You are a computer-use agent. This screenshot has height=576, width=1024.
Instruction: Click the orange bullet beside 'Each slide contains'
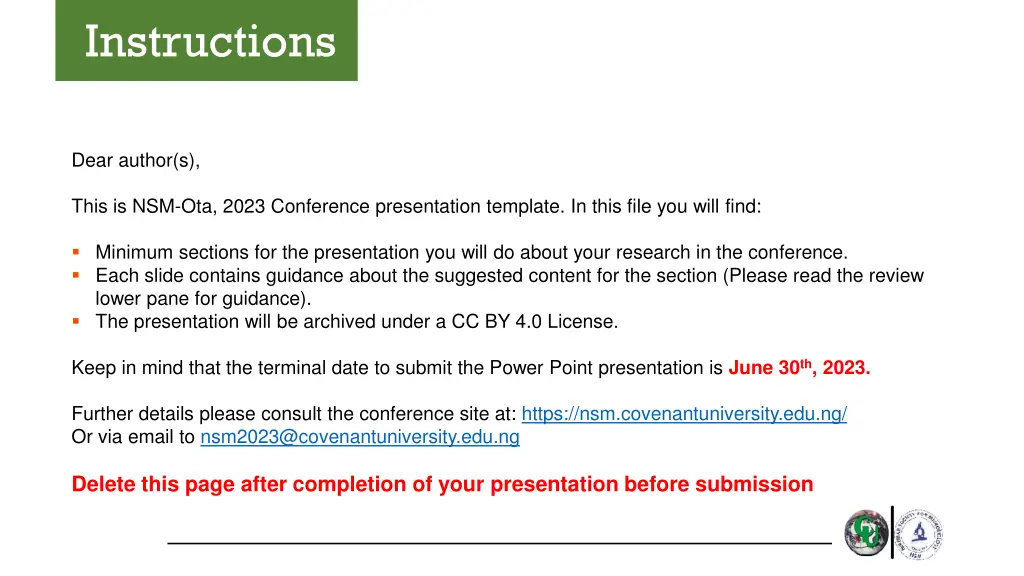(x=76, y=276)
